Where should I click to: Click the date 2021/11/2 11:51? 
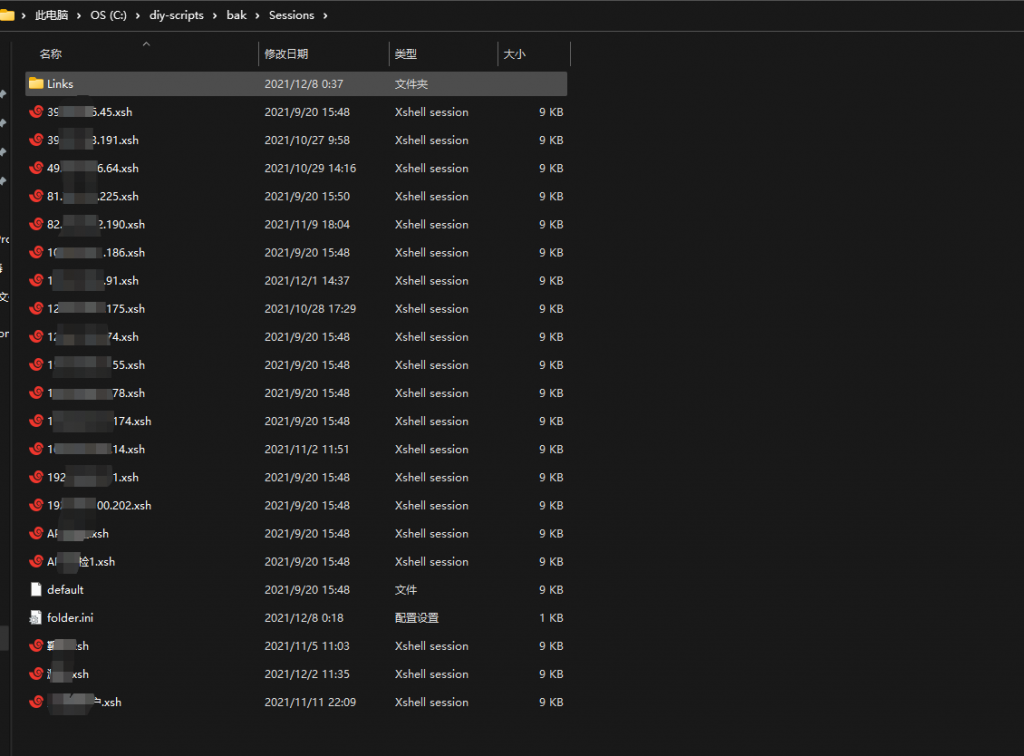coord(307,449)
